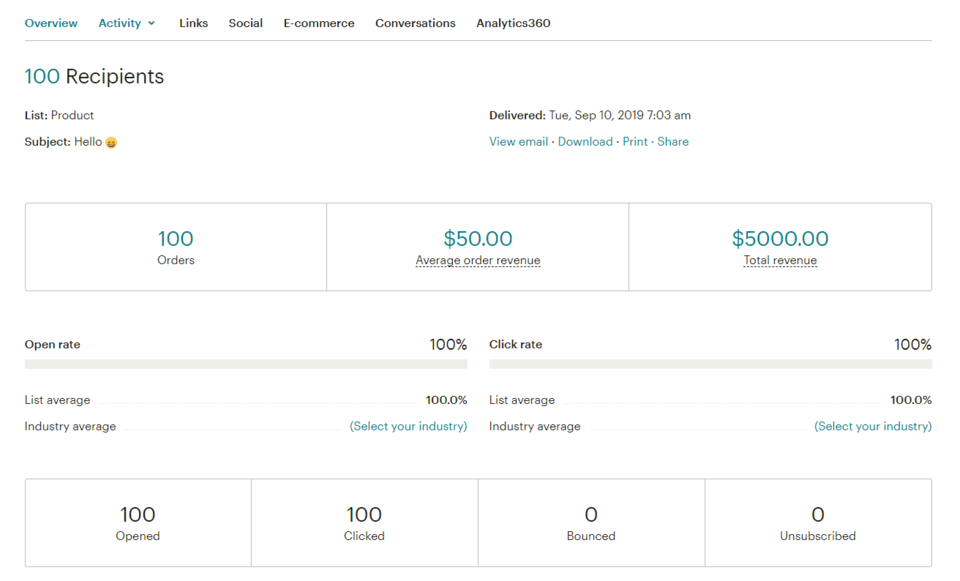
Task: Go to the Social tab
Action: (245, 23)
